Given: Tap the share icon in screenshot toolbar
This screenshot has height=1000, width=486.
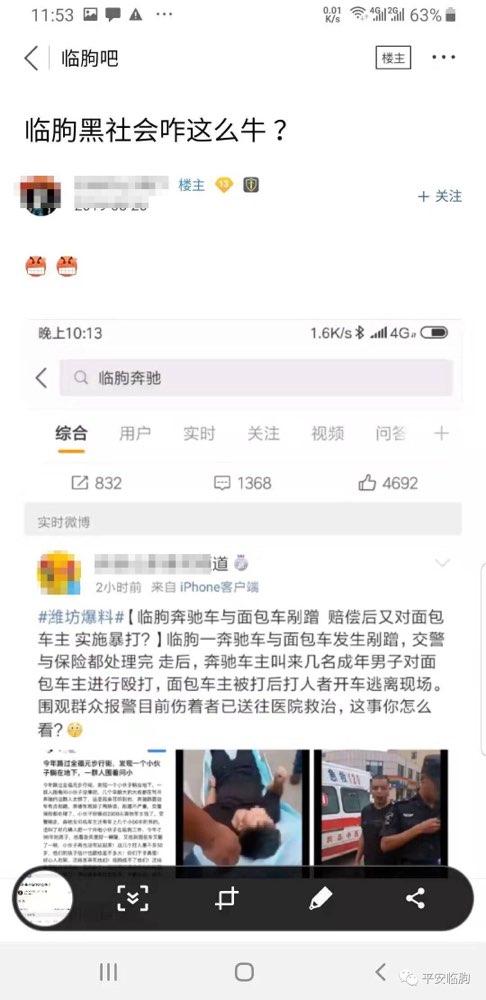Looking at the screenshot, I should [x=415, y=898].
